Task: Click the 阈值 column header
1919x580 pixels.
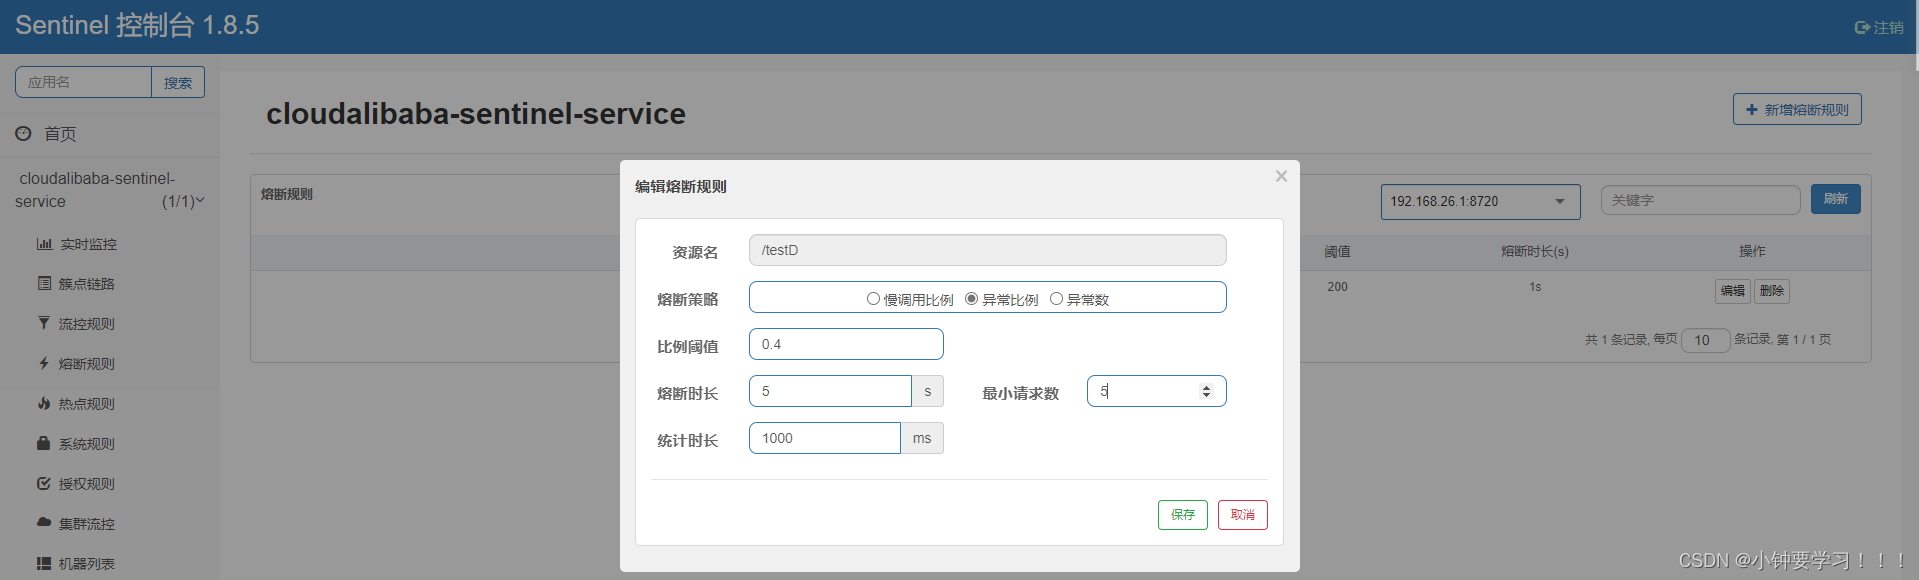Action: (x=1338, y=252)
